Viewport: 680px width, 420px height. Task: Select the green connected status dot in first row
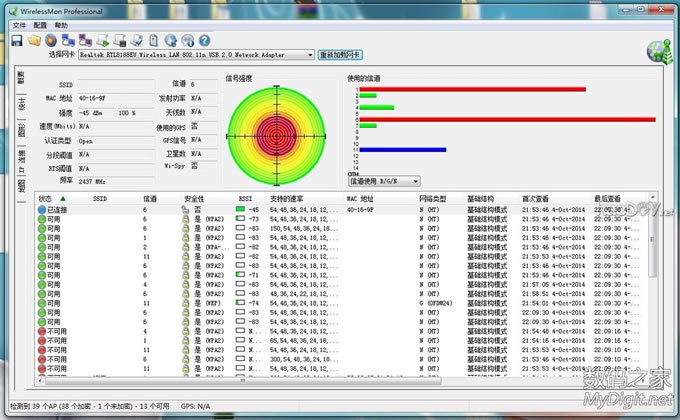click(x=43, y=210)
